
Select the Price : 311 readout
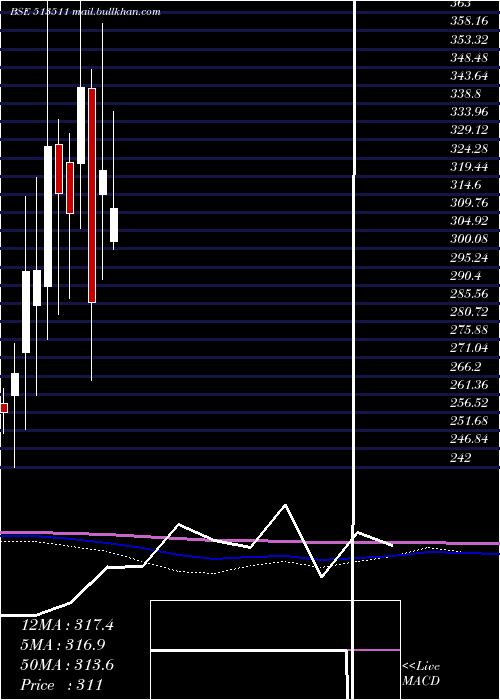pyautogui.click(x=62, y=684)
